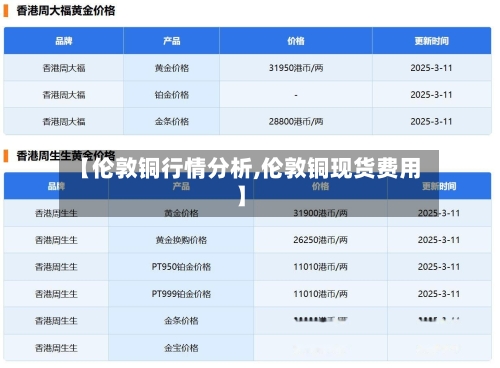Image resolution: width=500 pixels, height=368 pixels.
Task: Select 香港周大福 brand cell in 金条价格 row
Action: [64, 122]
